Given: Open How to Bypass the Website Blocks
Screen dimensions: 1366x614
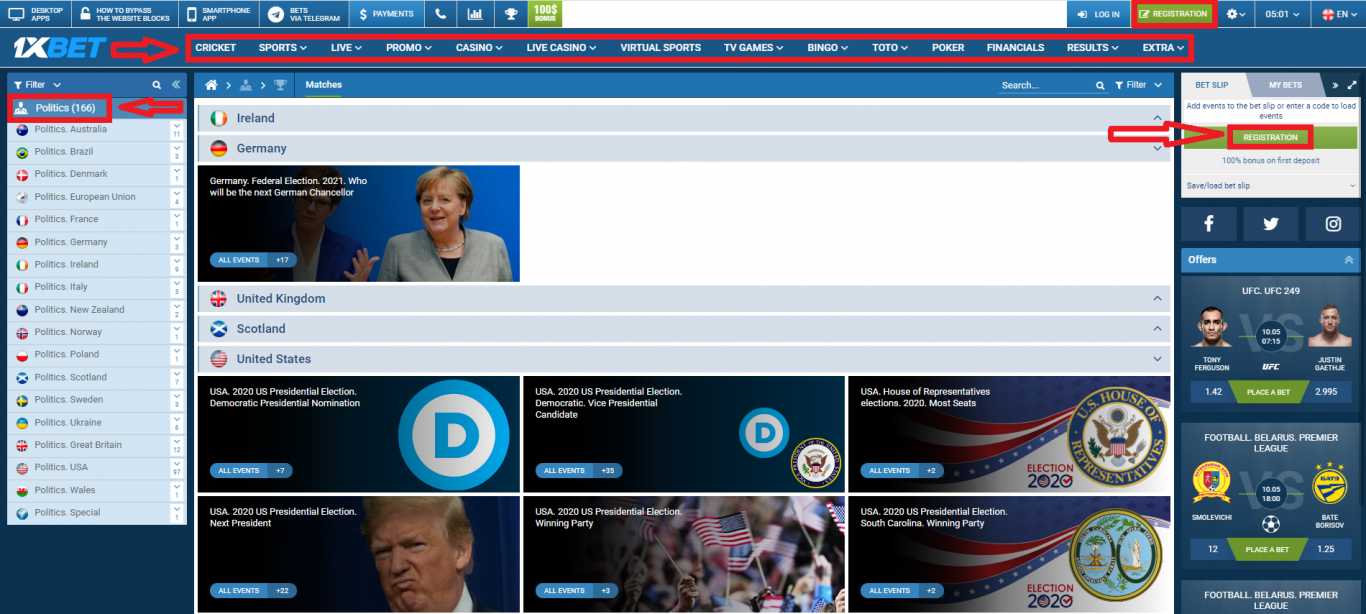Looking at the screenshot, I should [x=126, y=14].
